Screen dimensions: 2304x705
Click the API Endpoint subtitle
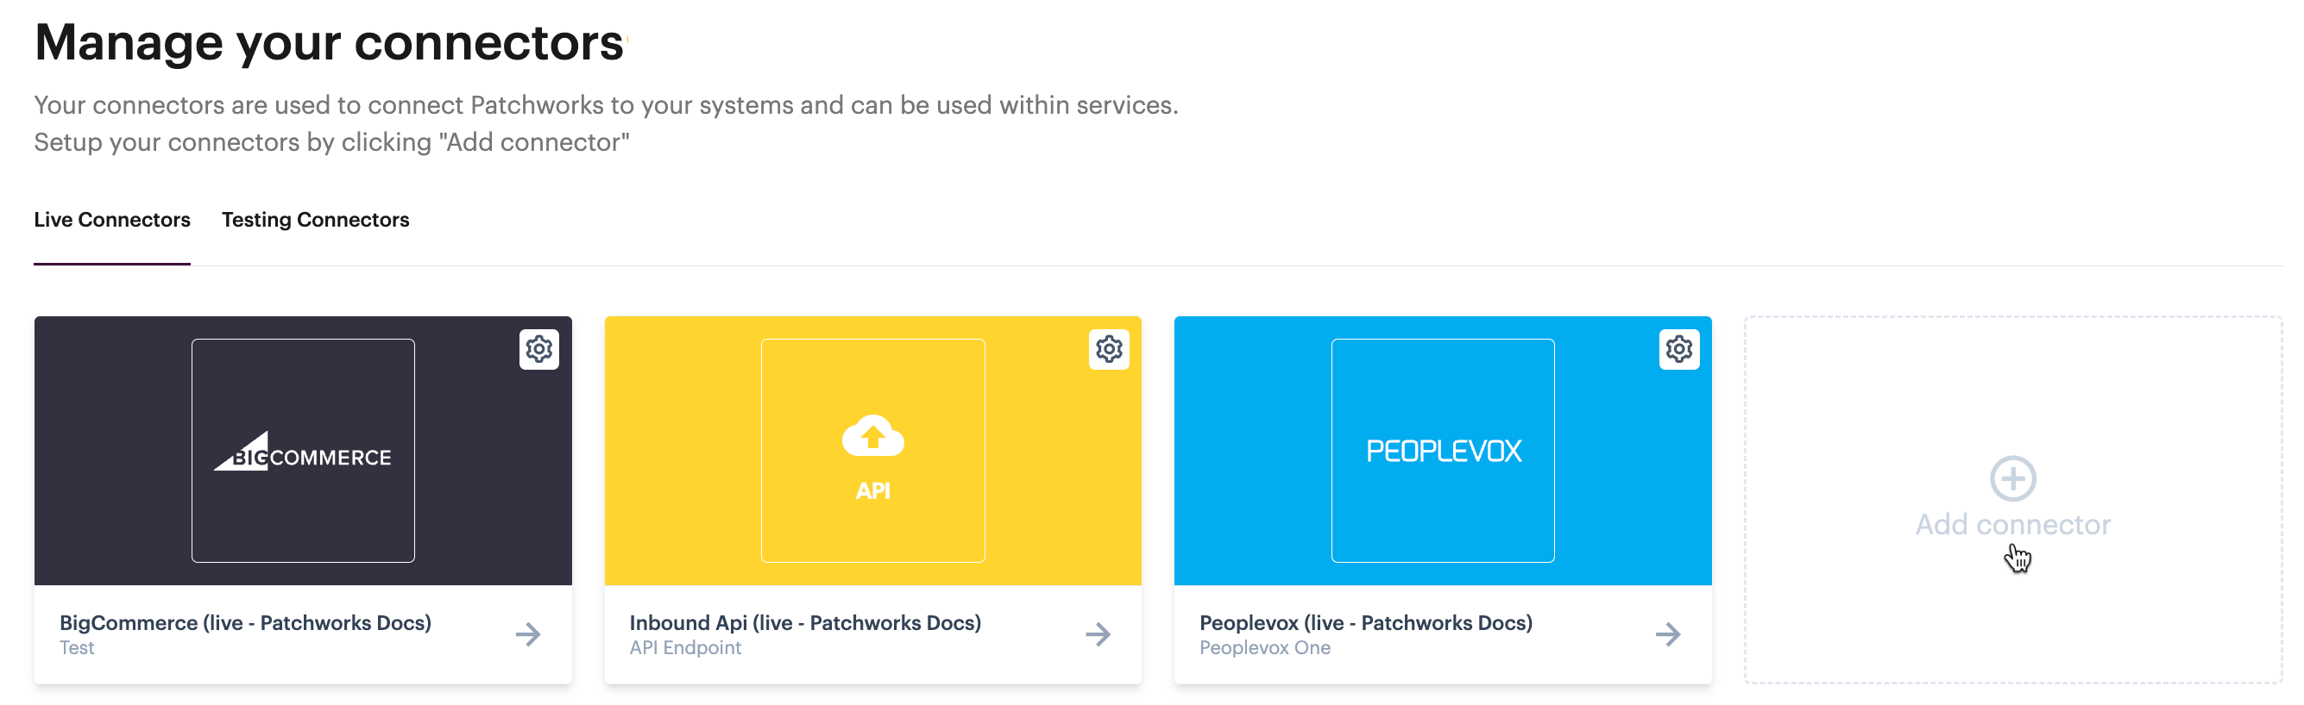click(x=685, y=648)
